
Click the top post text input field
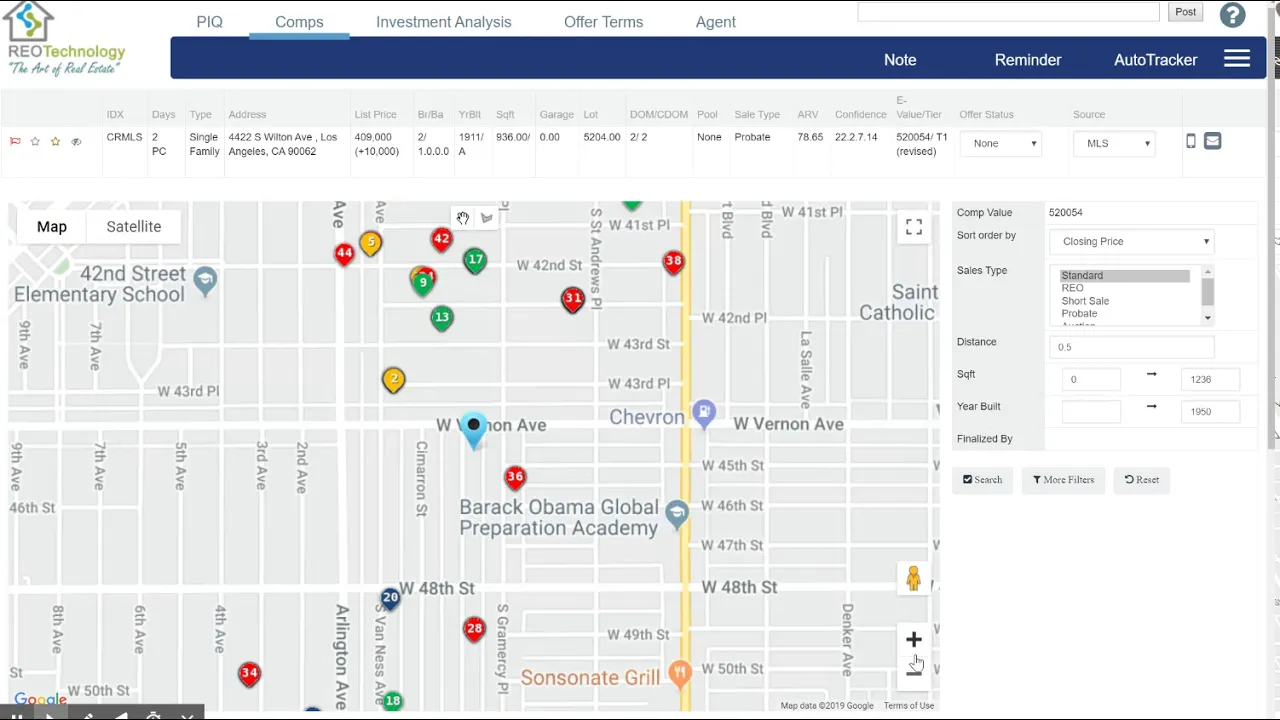(1008, 12)
